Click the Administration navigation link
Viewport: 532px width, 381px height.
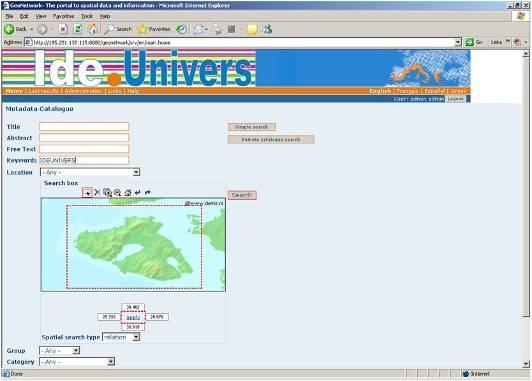pyautogui.click(x=83, y=91)
